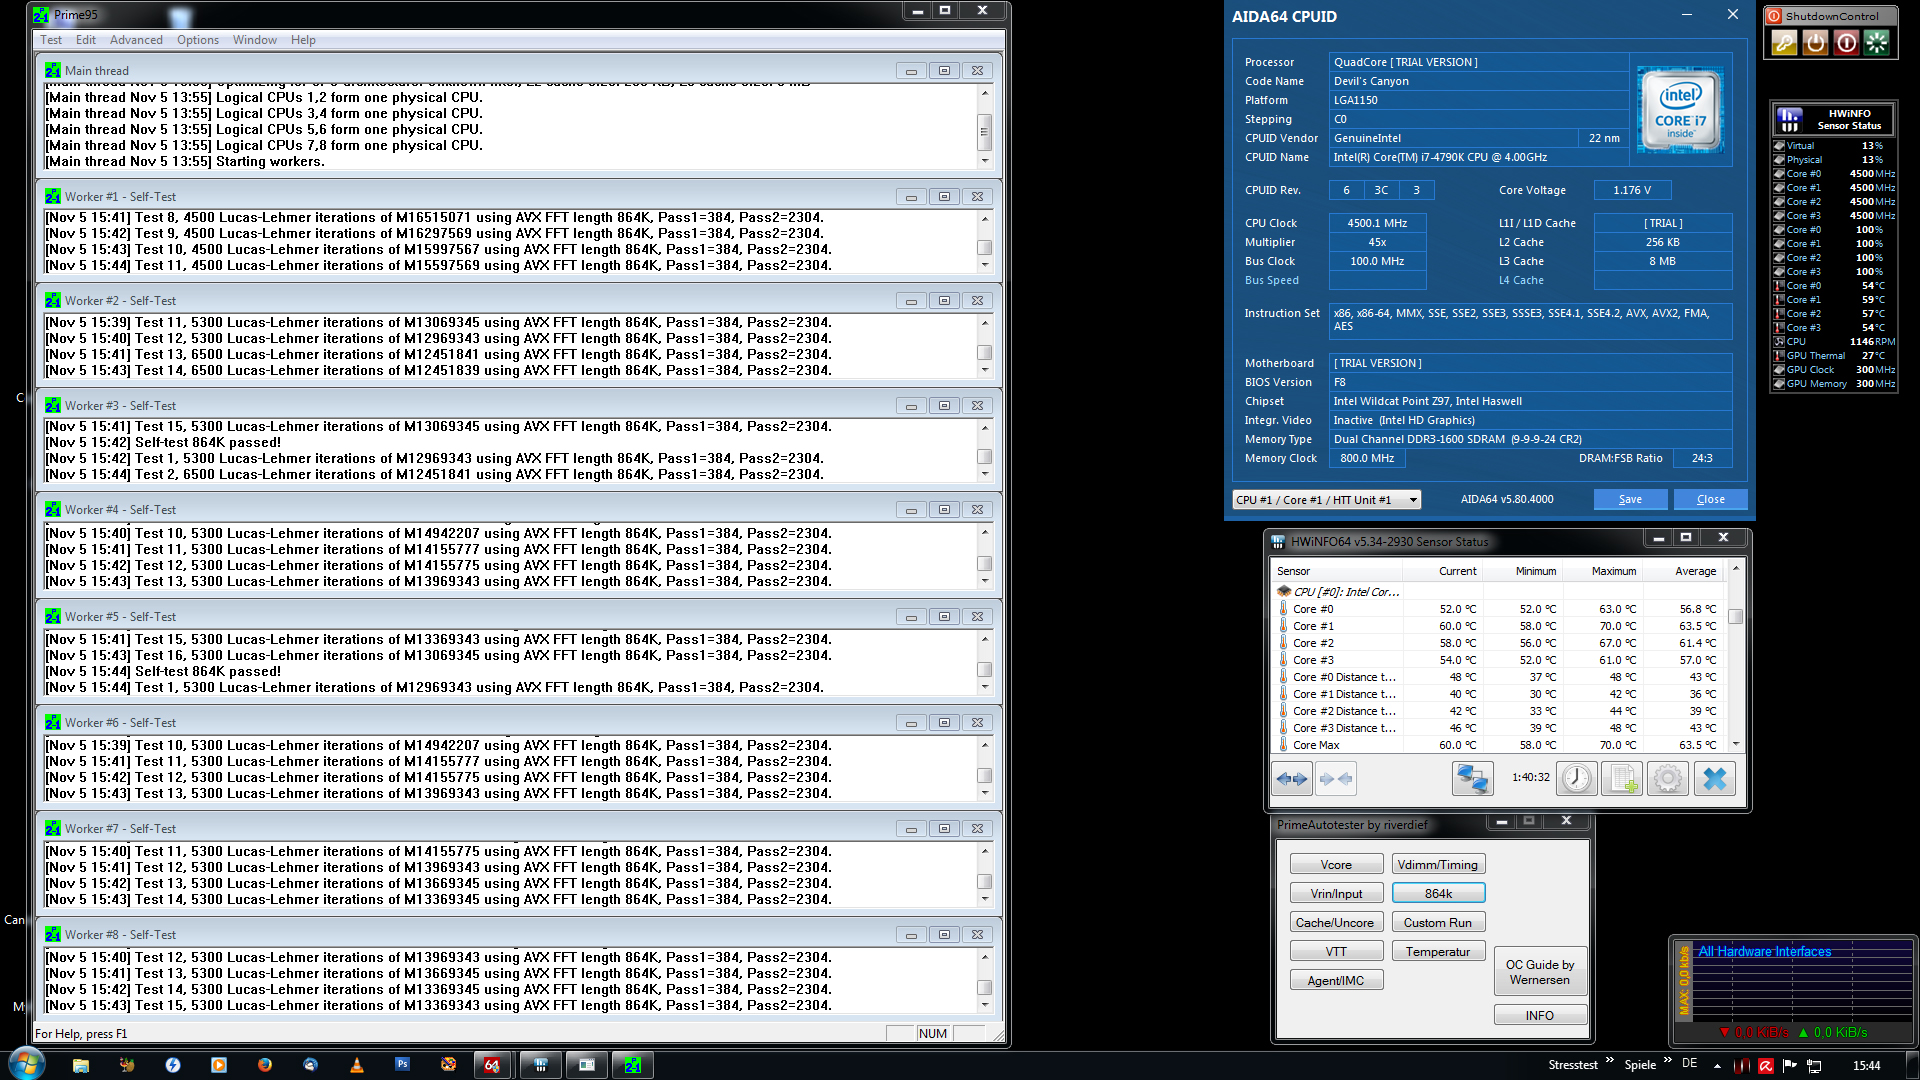Reset the HWiNFO sensor clock timer
Image resolution: width=1920 pixels, height=1080 pixels.
tap(1577, 779)
